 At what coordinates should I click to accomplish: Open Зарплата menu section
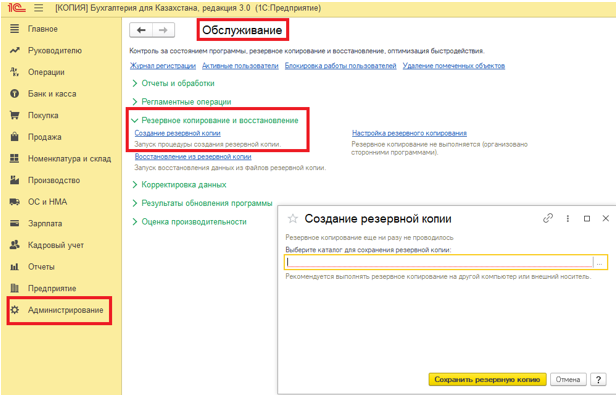tap(45, 224)
